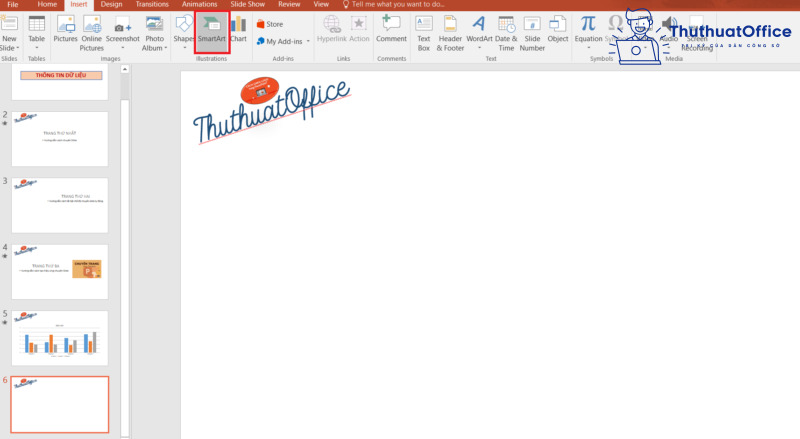The width and height of the screenshot is (800, 439).
Task: Select the Insert tab
Action: tap(79, 5)
